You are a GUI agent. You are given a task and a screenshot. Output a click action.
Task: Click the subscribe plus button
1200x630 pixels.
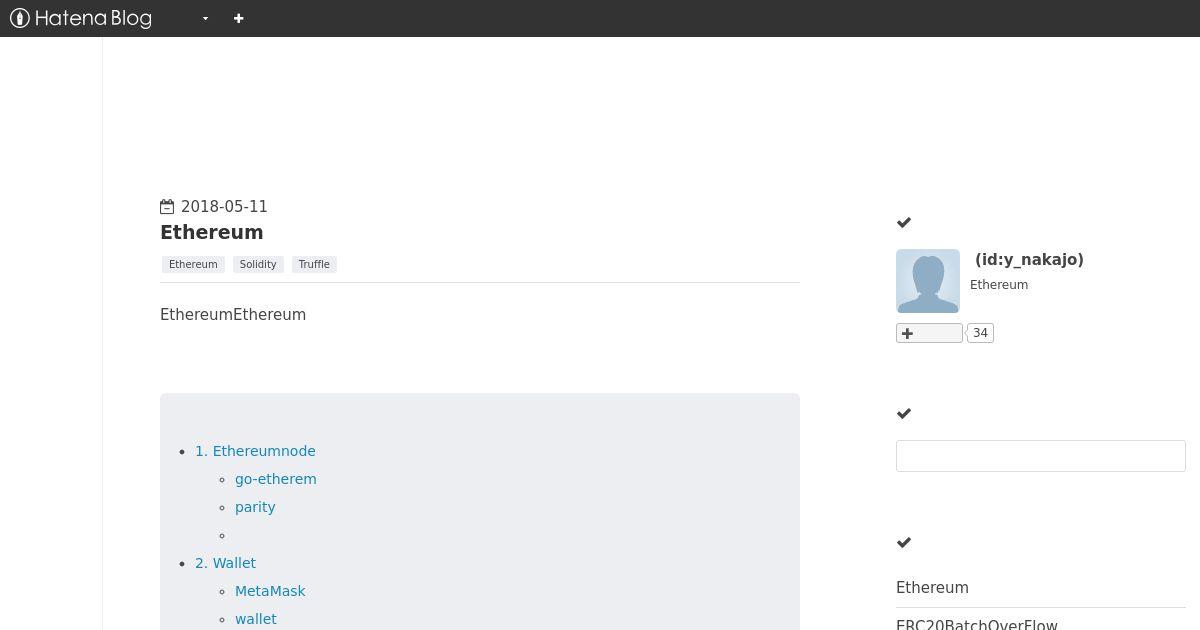click(929, 333)
